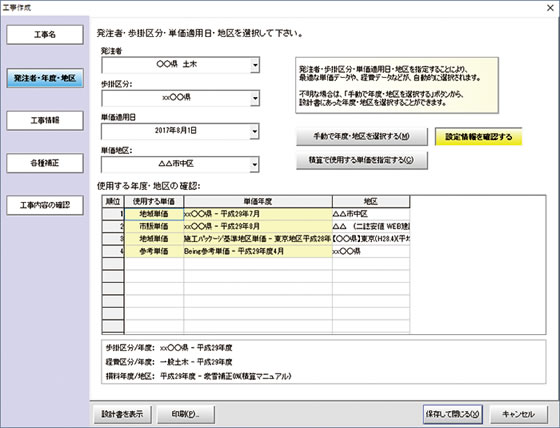The image size is (560, 428).
Task: Open the 工事内容の確認 sidebar step
Action: (45, 205)
